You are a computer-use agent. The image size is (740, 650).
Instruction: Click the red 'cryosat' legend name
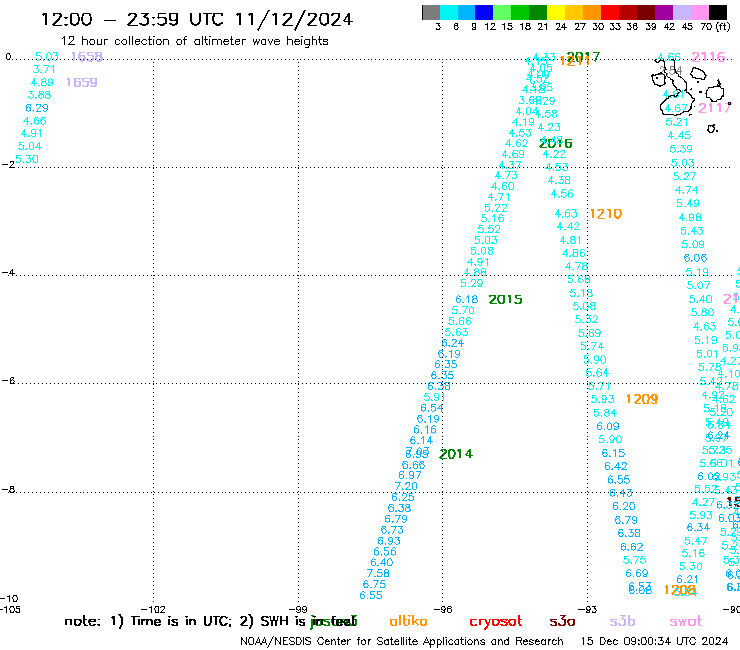(x=496, y=621)
